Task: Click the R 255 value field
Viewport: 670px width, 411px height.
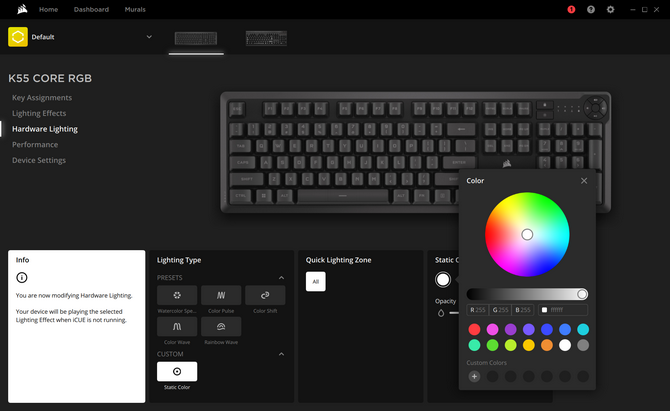Action: 478,310
